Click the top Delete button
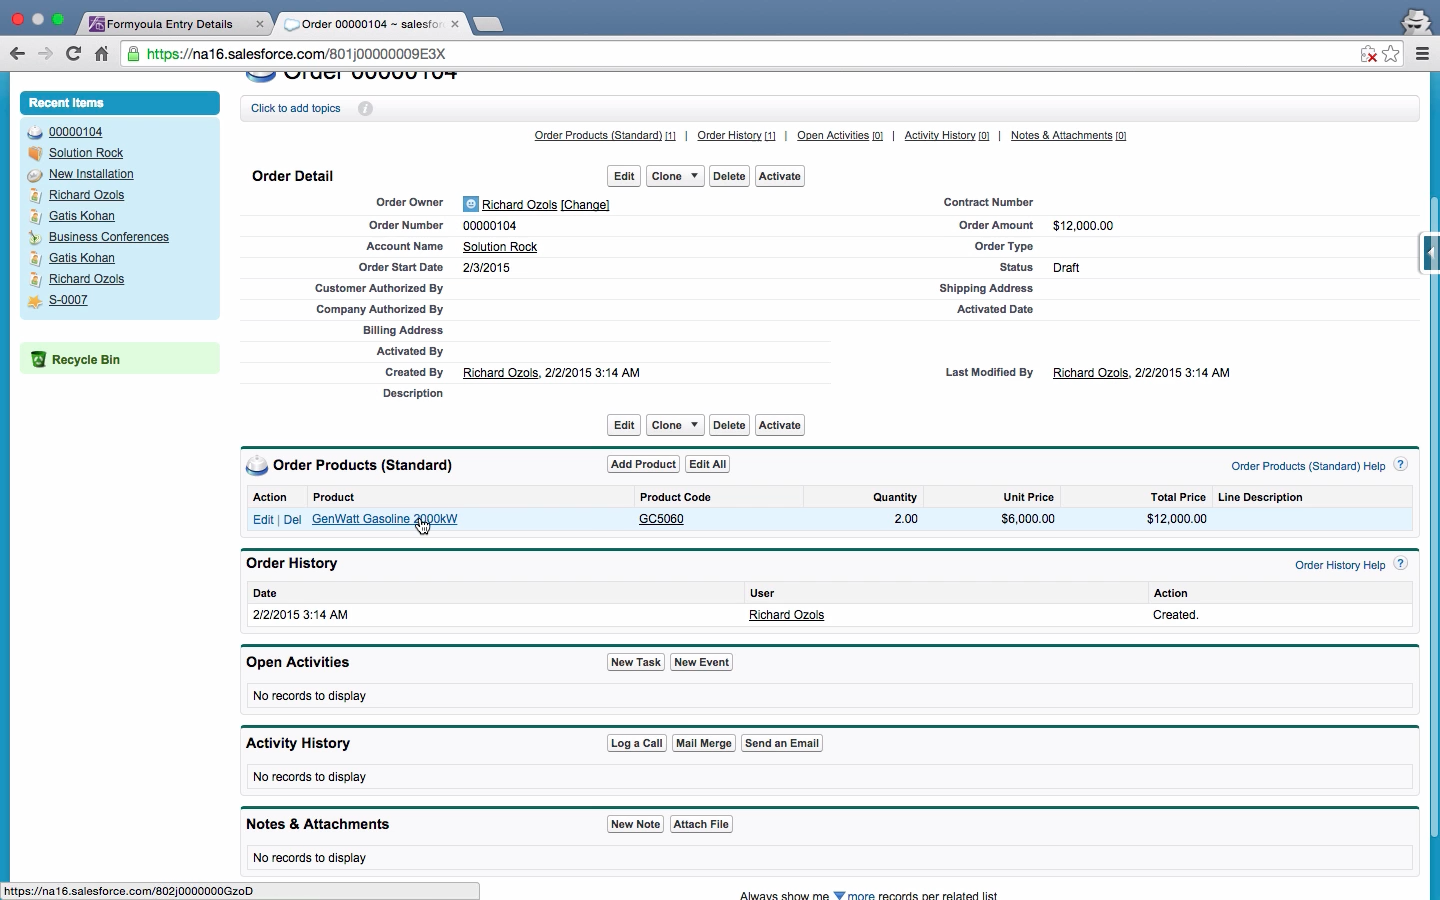The height and width of the screenshot is (900, 1440). coord(729,176)
